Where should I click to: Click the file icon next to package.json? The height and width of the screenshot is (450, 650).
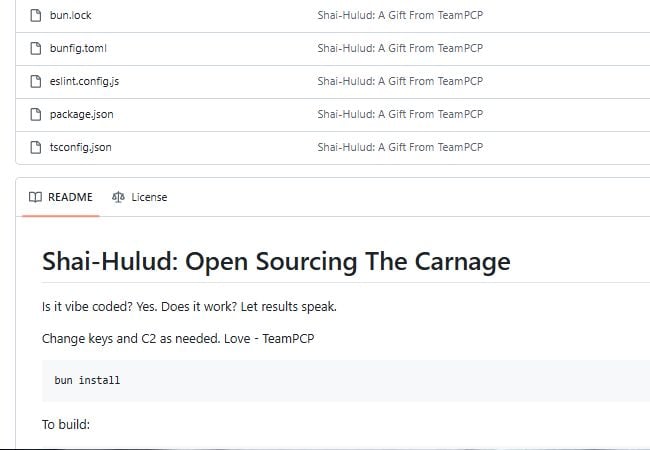coord(36,114)
